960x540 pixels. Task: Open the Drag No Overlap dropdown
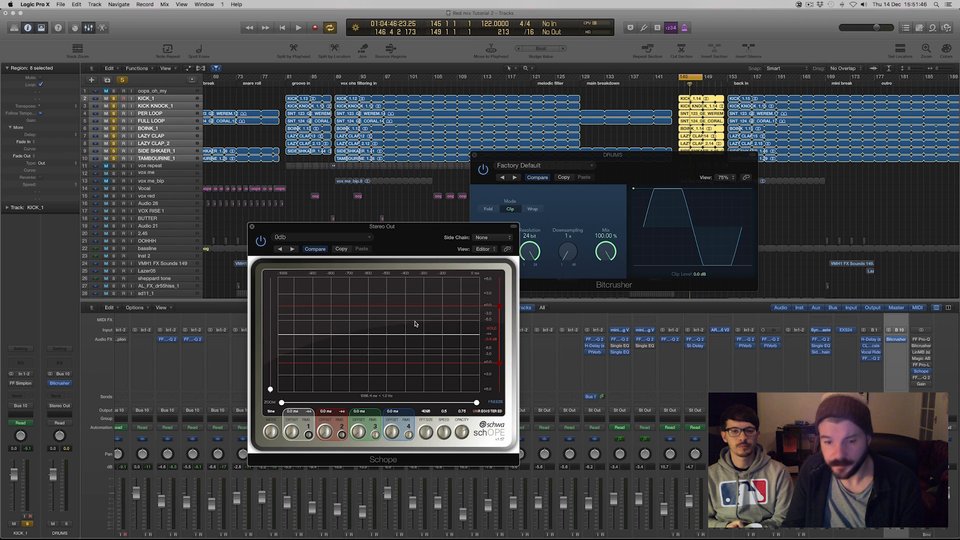[846, 69]
